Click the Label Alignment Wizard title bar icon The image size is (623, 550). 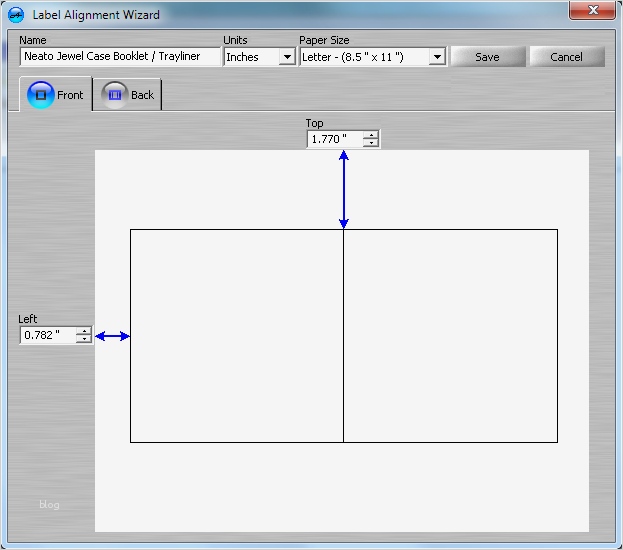click(16, 15)
